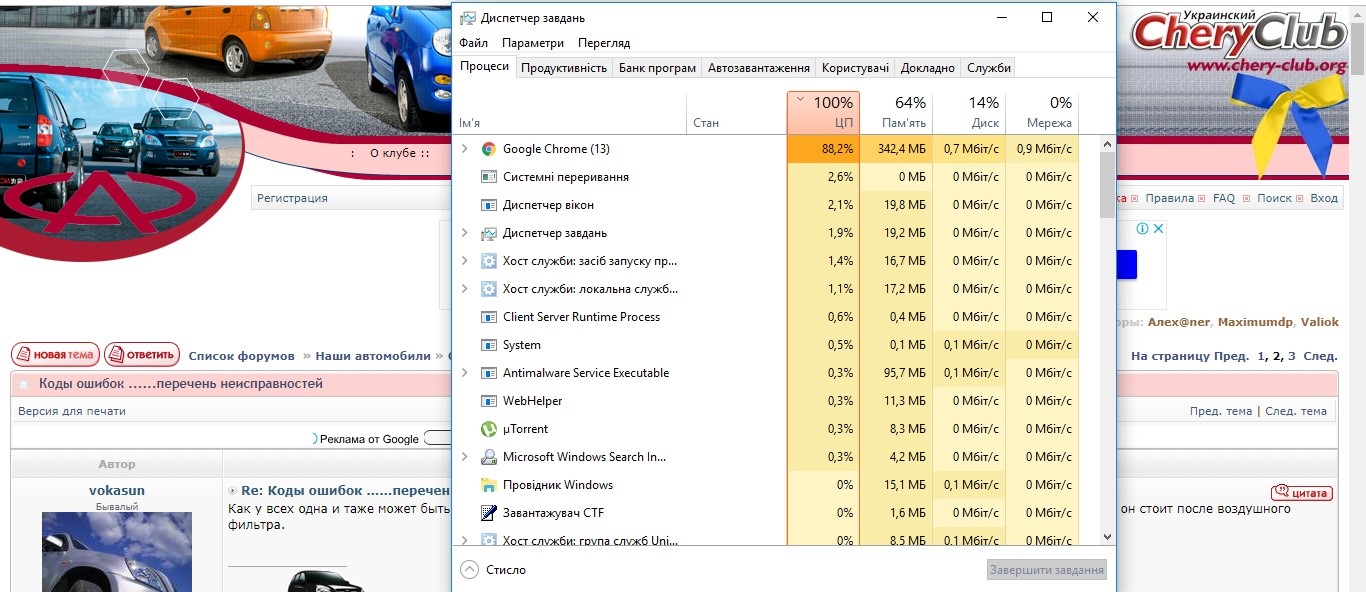Click the ответить forum button
Viewport: 1366px width, 592px height.
(142, 355)
